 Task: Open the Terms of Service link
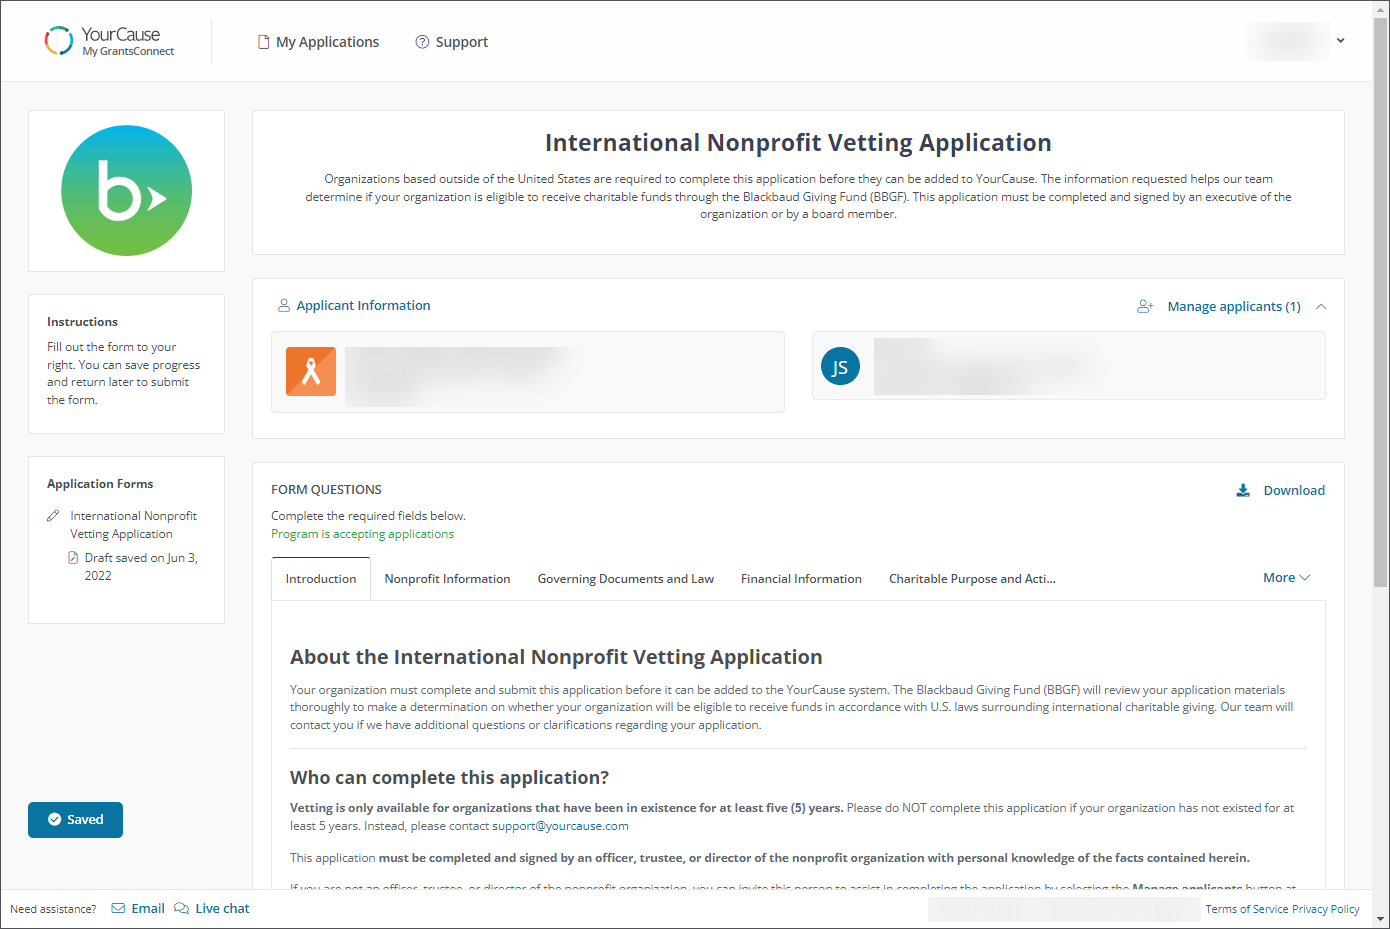tap(1246, 909)
